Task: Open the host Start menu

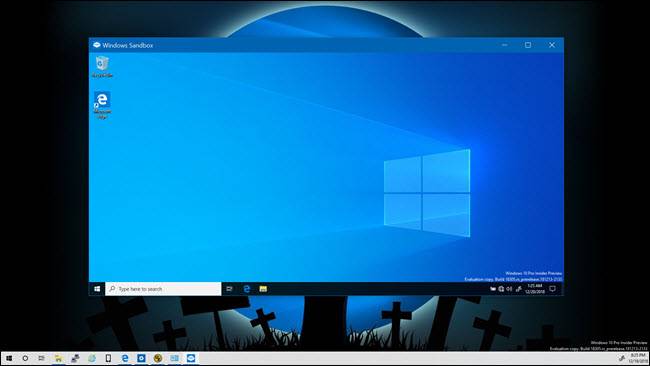Action: click(9, 358)
